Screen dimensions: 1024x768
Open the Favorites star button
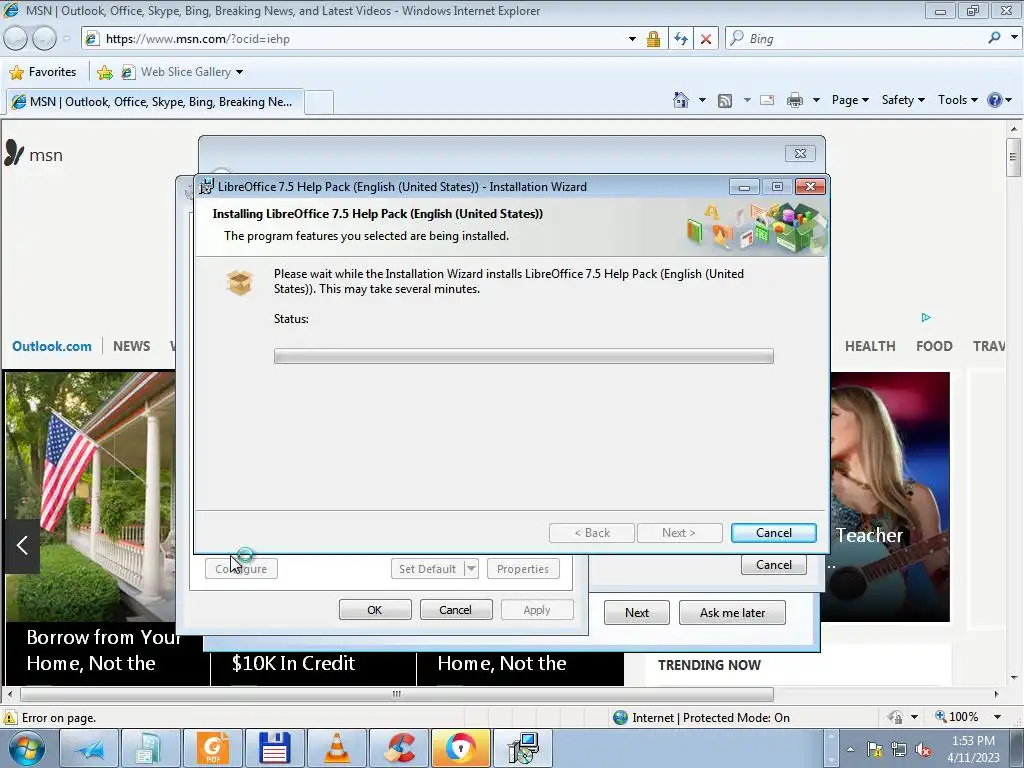[44, 72]
